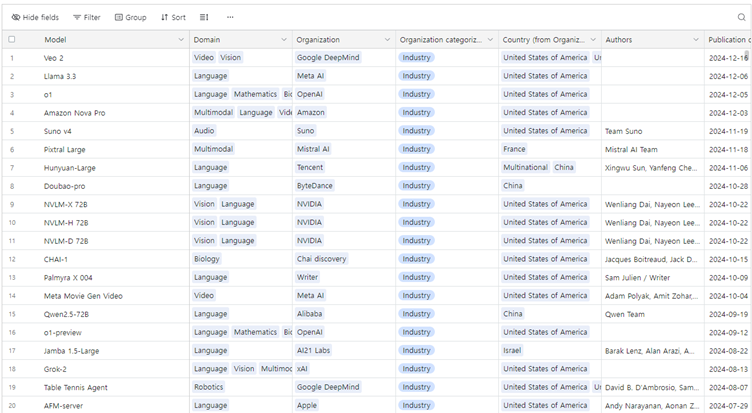This screenshot has height=413, width=752.
Task: Click the Qwen Team authors cell
Action: (x=653, y=314)
